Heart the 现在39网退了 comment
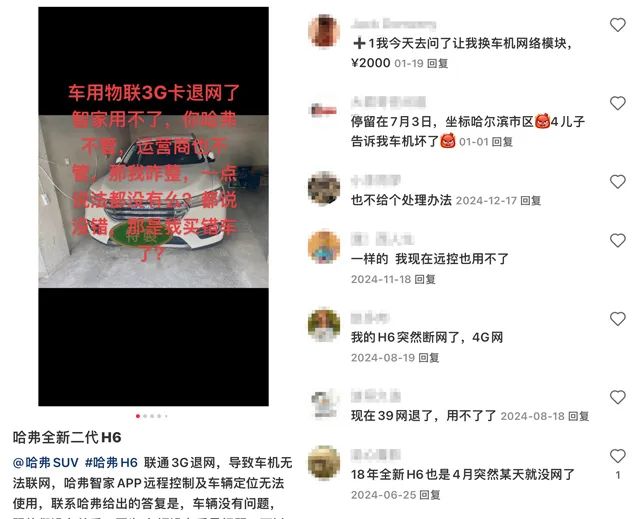The width and height of the screenshot is (641, 519). pos(617,397)
